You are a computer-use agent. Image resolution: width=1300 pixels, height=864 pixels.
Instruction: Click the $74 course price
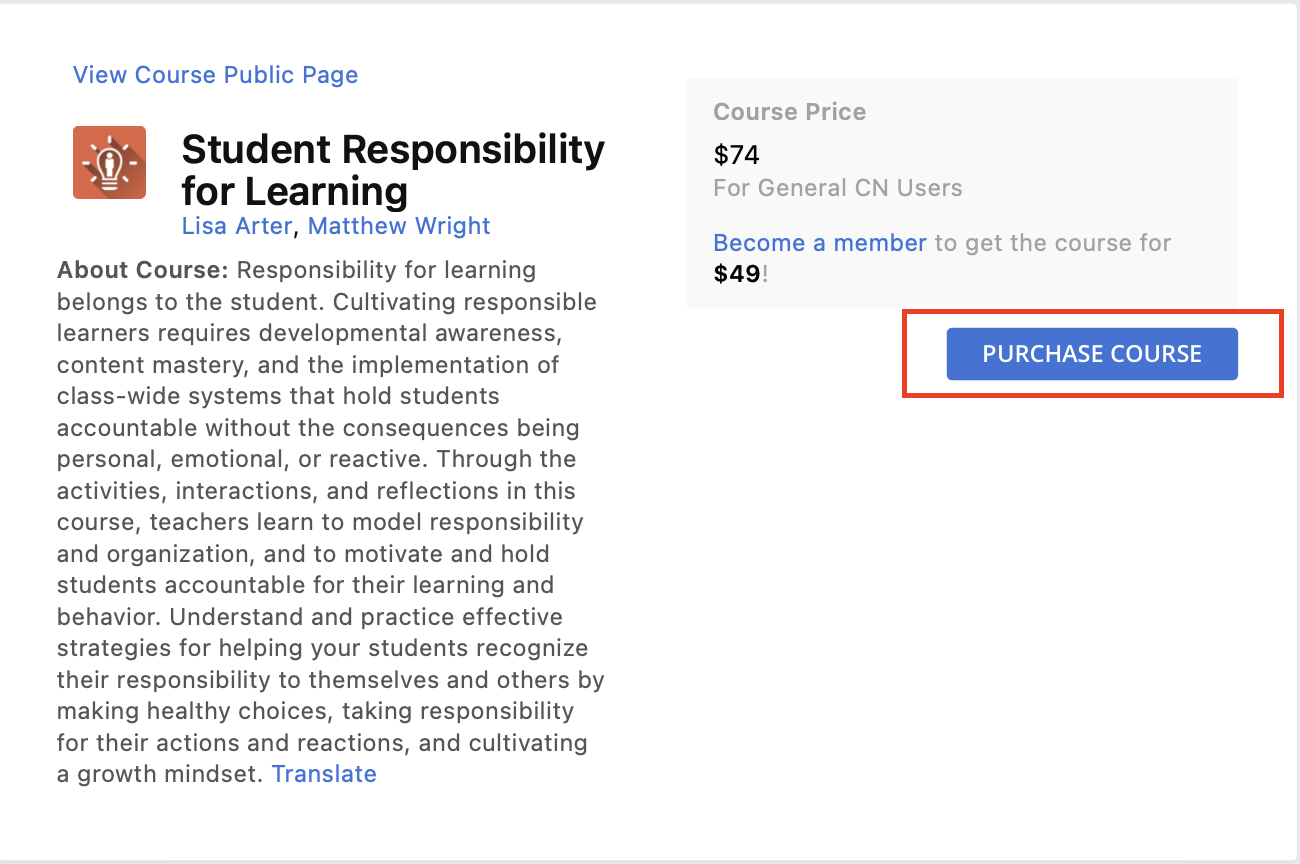pyautogui.click(x=737, y=155)
